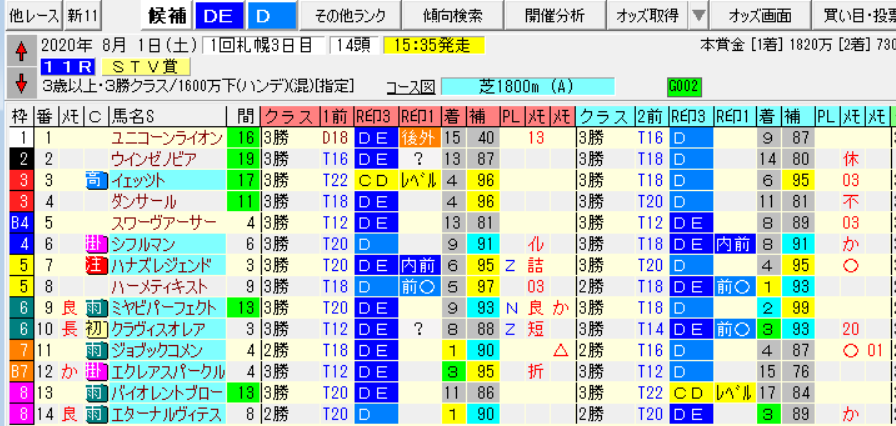Click the 掛 icon beside シフルマン
Image resolution: width=896 pixels, height=426 pixels.
(96, 244)
